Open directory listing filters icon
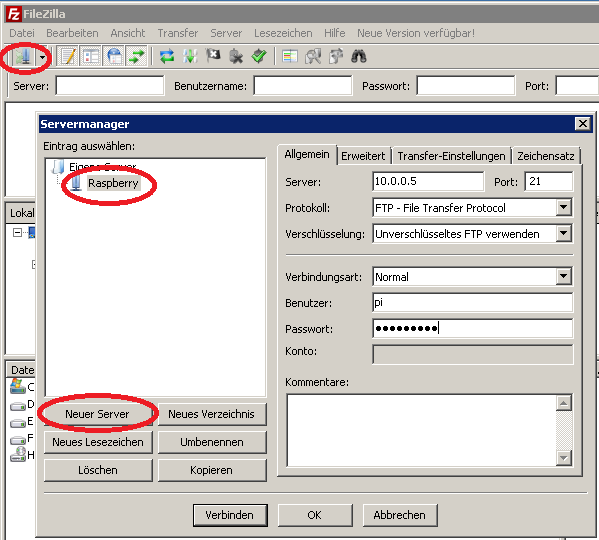599x540 pixels. tap(290, 57)
